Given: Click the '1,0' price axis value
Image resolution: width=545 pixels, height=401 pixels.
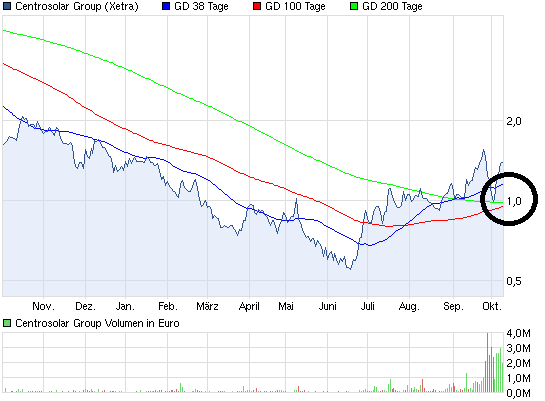Looking at the screenshot, I should click(x=514, y=201).
